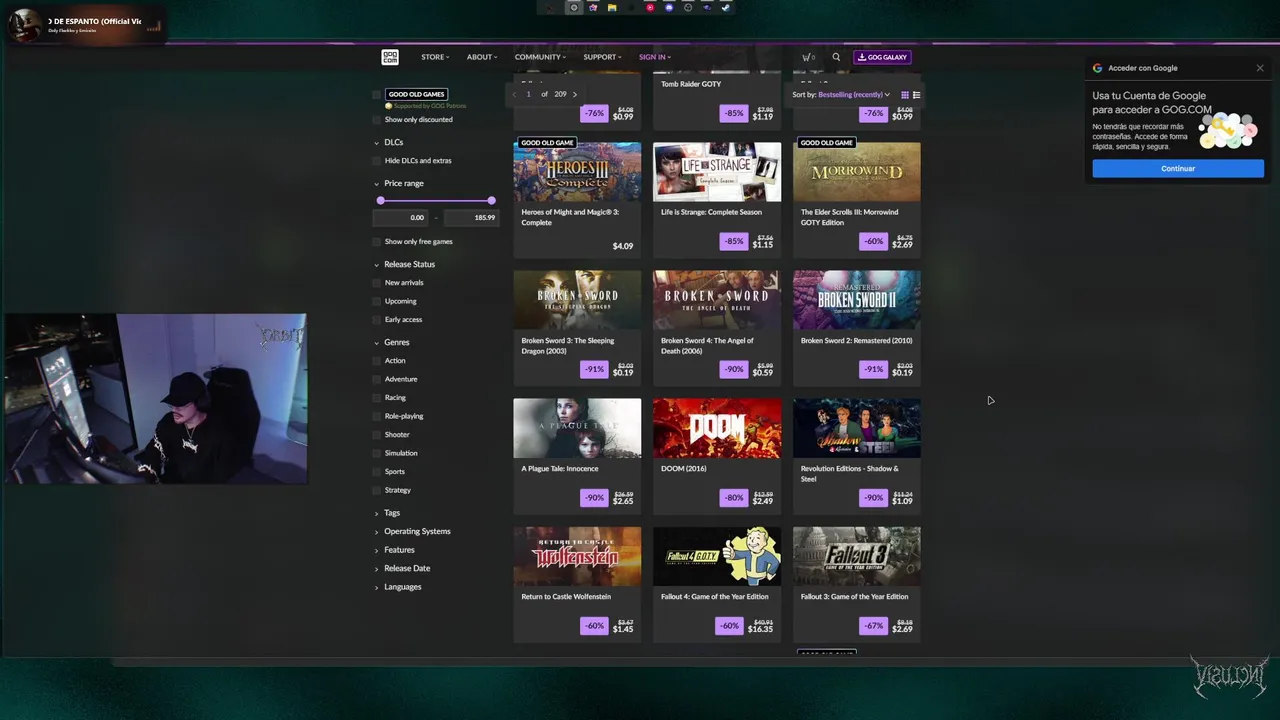This screenshot has height=720, width=1280.
Task: Switch to grid view layout
Action: coord(905,95)
